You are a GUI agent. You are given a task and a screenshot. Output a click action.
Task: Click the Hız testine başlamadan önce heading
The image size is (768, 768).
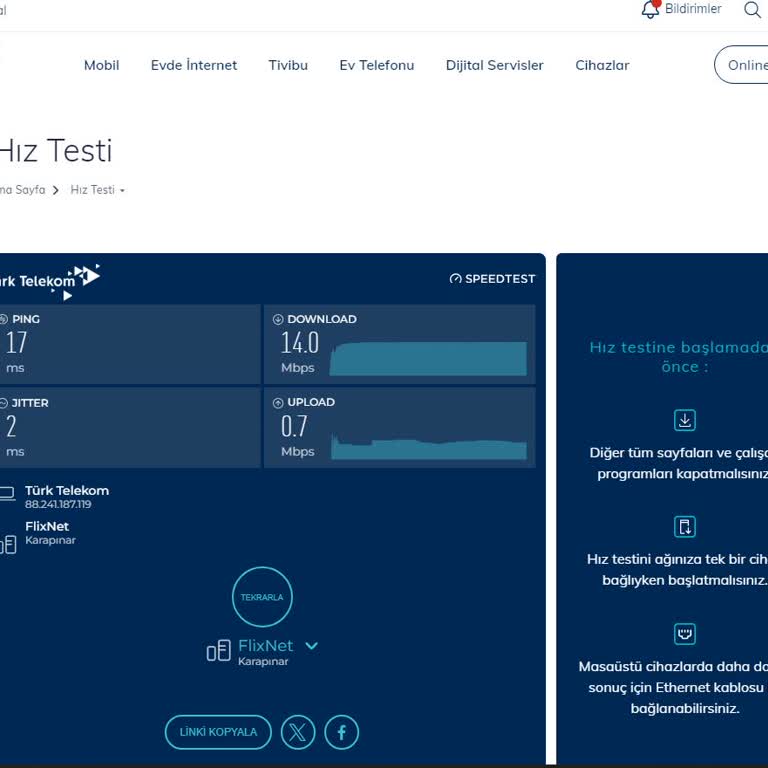pos(679,357)
